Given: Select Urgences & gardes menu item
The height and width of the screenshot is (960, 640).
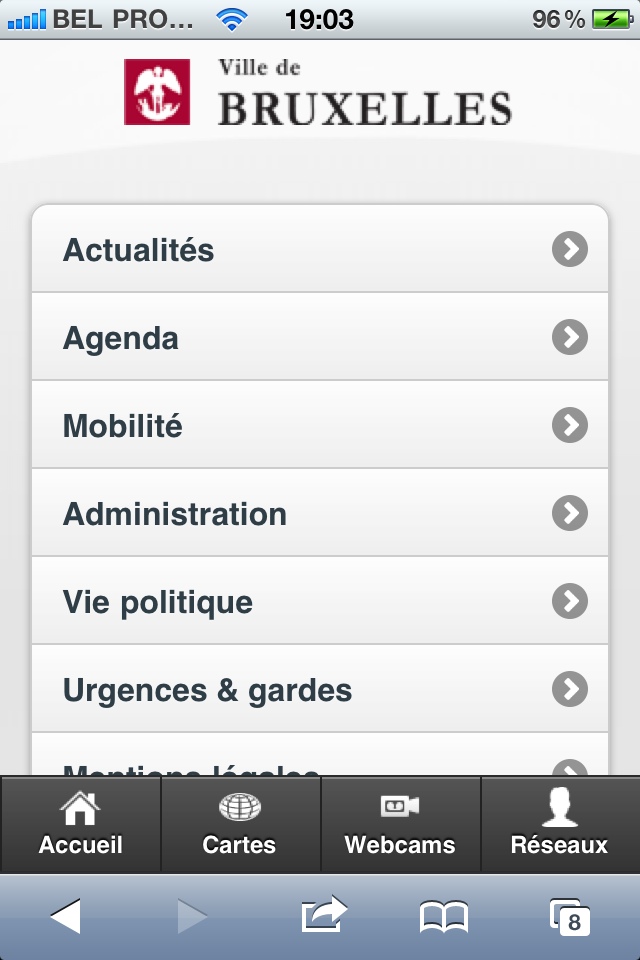Looking at the screenshot, I should pyautogui.click(x=320, y=689).
